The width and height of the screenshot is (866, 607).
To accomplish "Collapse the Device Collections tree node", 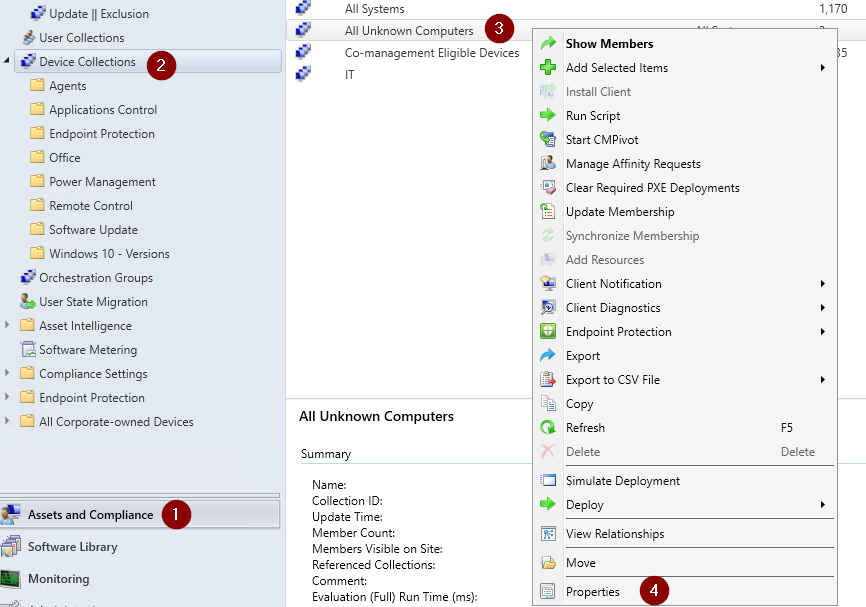I will pos(7,60).
